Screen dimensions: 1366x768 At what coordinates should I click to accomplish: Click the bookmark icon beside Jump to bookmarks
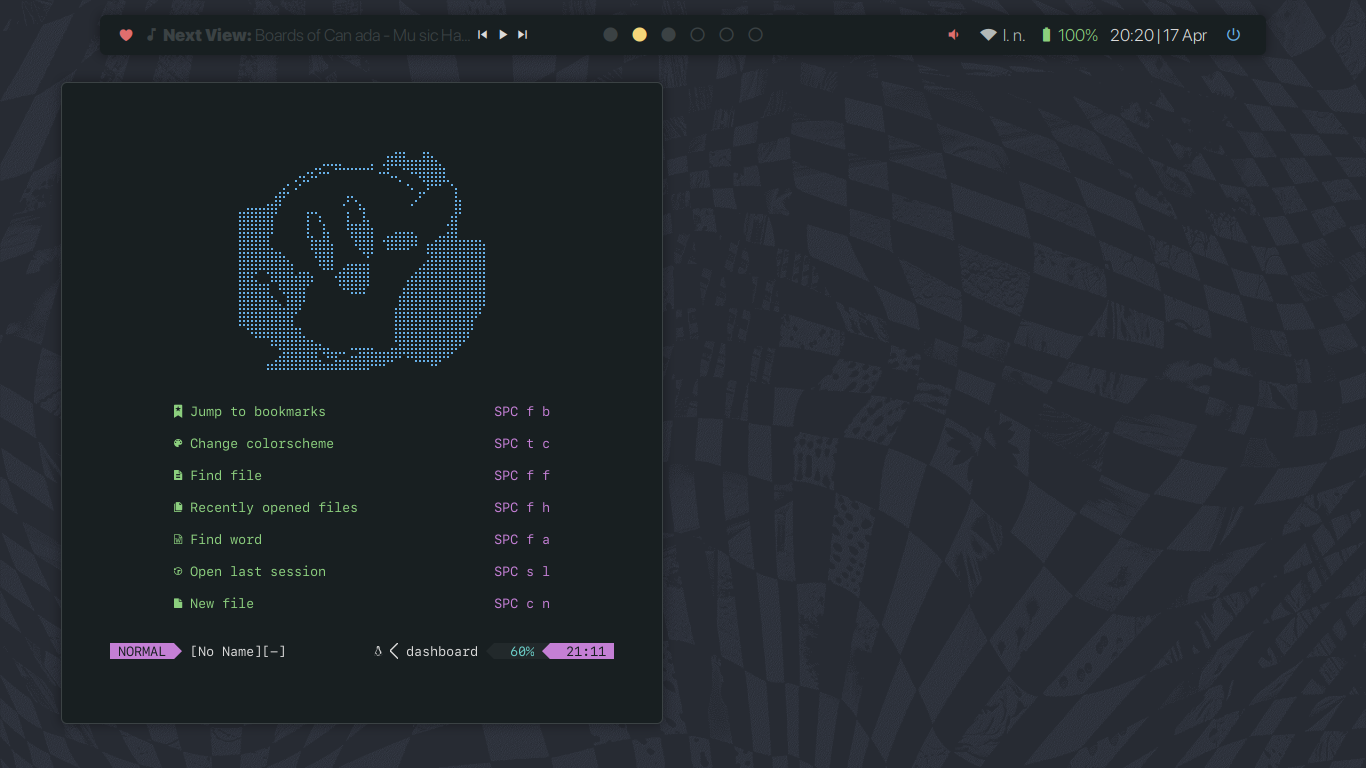(178, 411)
